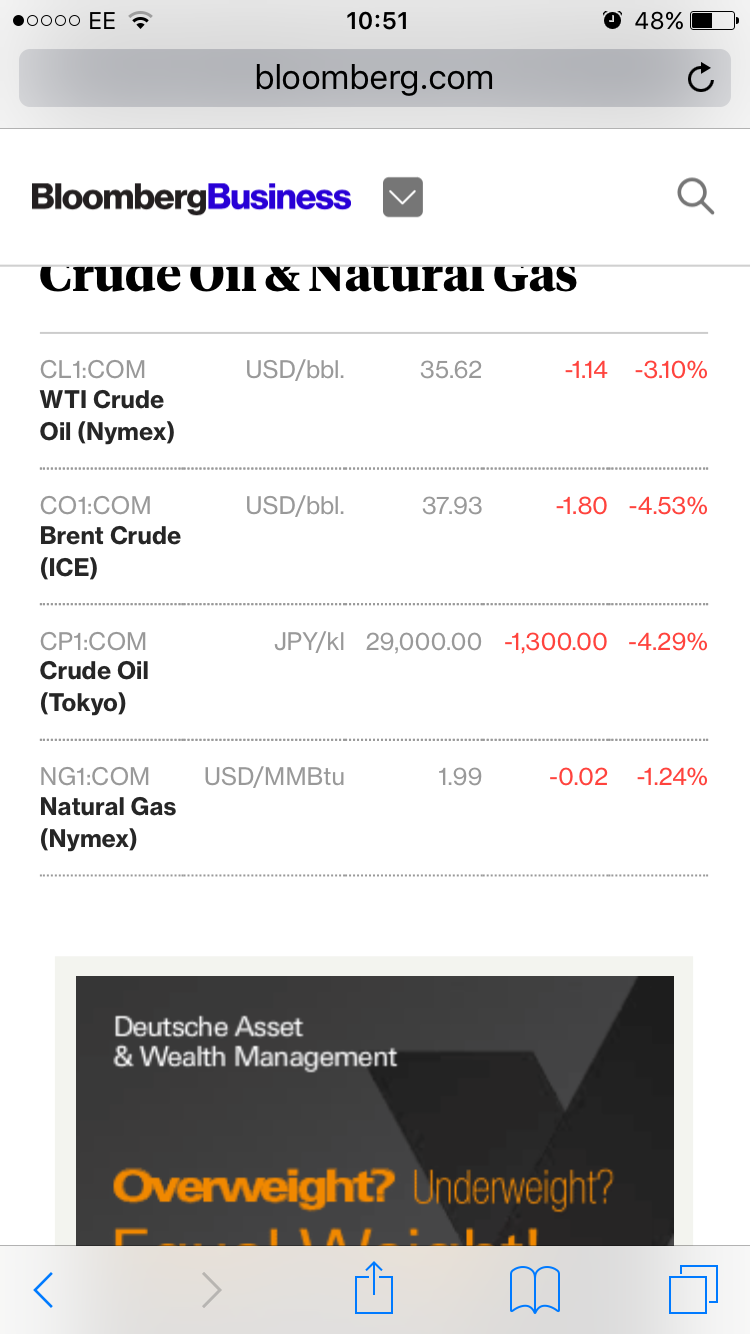Open the Crude Oil (Tokyo) quote
The height and width of the screenshot is (1334, 750).
click(94, 687)
